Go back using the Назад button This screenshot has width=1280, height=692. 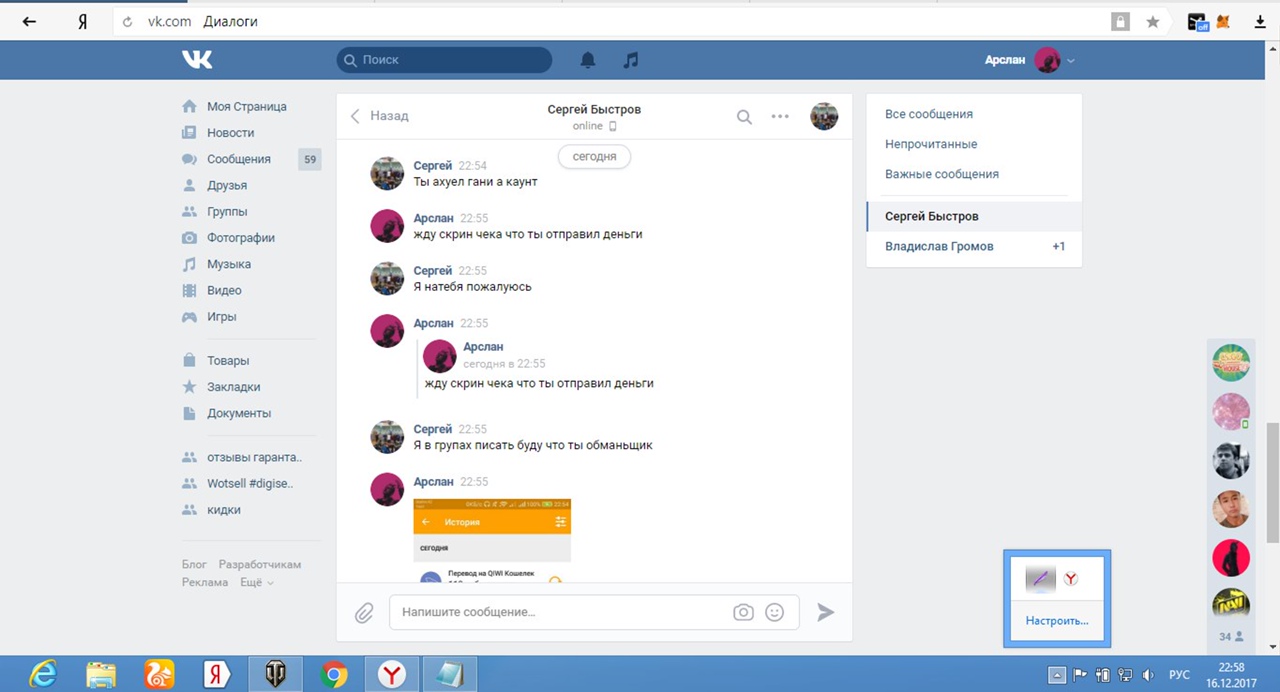379,116
